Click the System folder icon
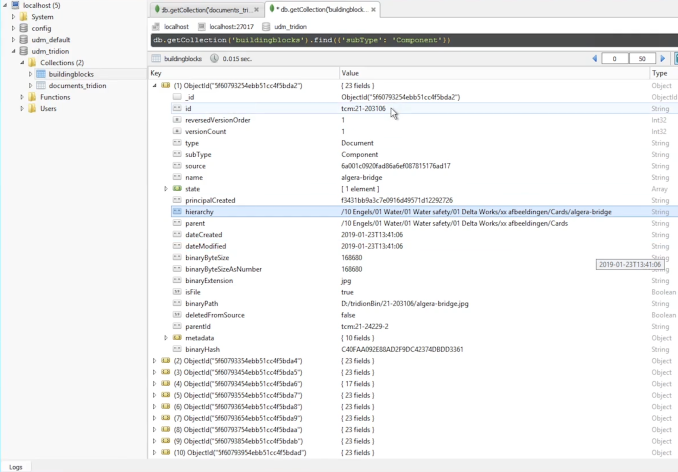The image size is (678, 472). pos(24,17)
